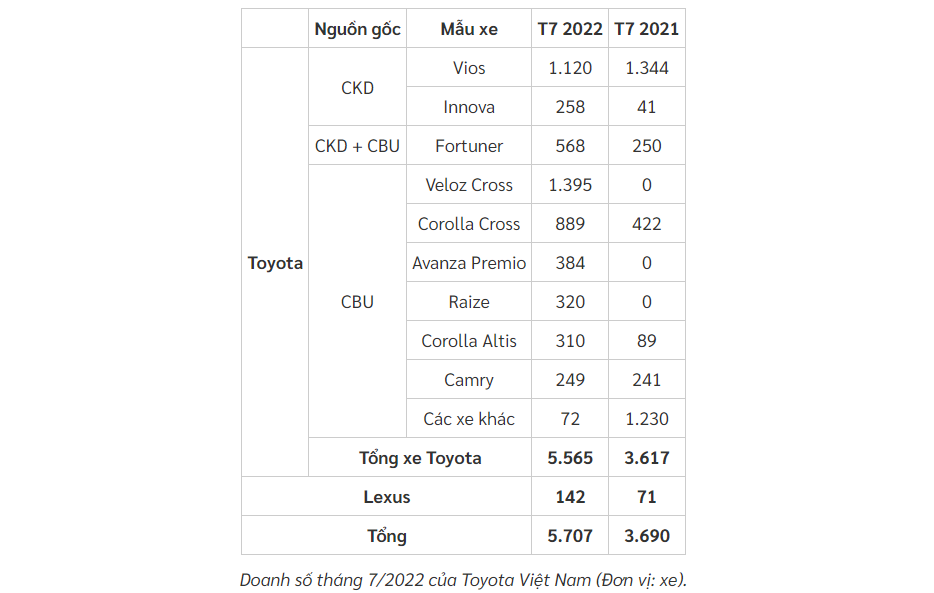Click the "Innova" model cell
The height and width of the screenshot is (593, 934).
469,107
